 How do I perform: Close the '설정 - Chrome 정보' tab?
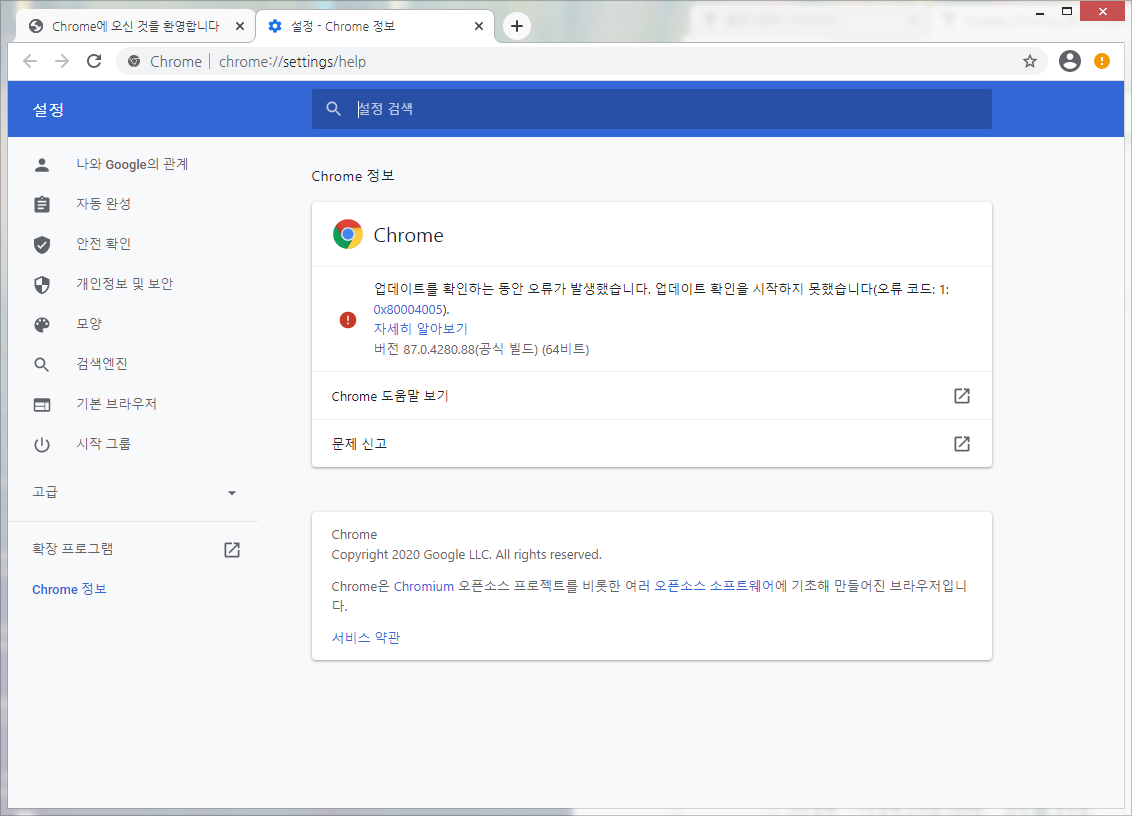479,27
